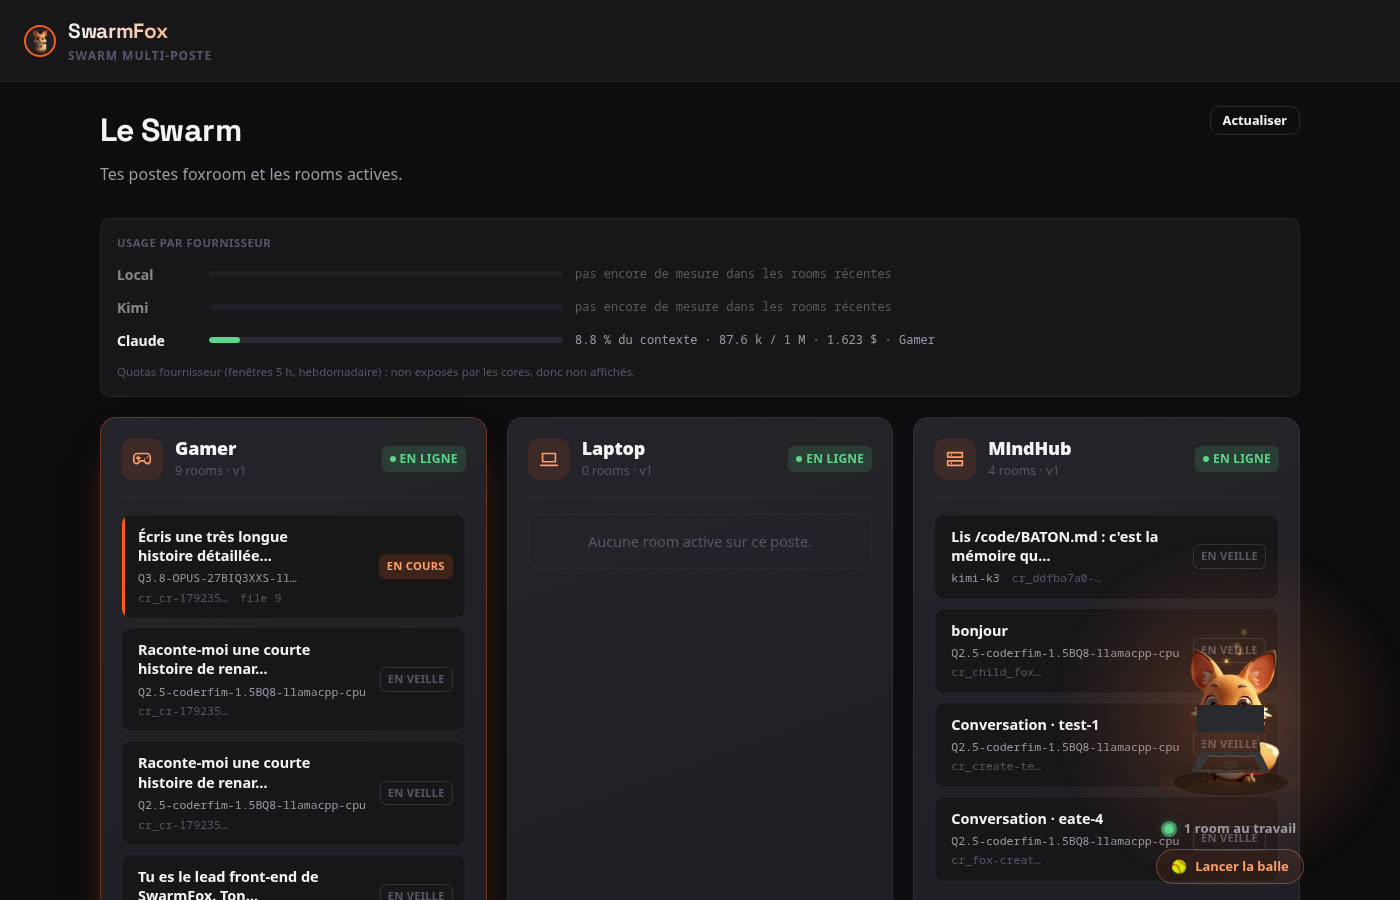
Task: Click the MindHub server icon
Action: (955, 459)
